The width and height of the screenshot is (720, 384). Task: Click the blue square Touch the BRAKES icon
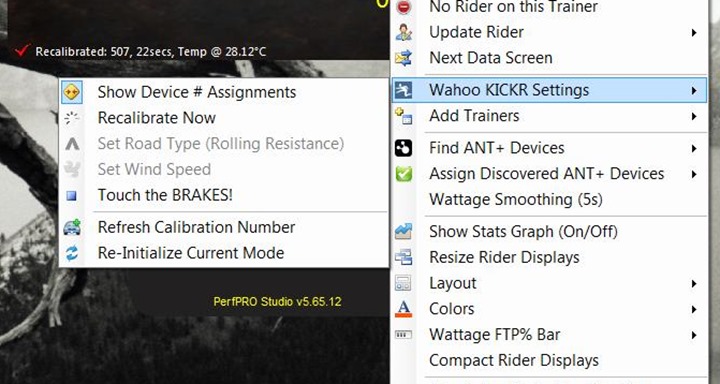pos(72,196)
